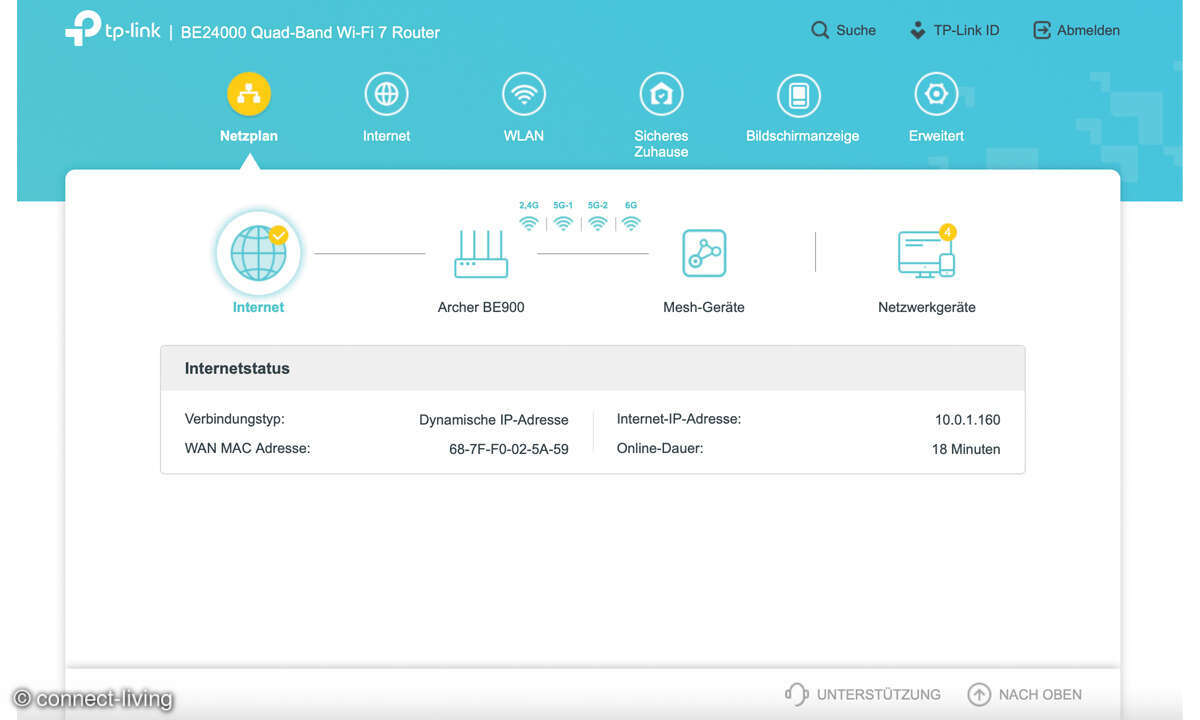Click the WAN MAC 68-7F-F0-02-5A-59 value

pyautogui.click(x=509, y=449)
